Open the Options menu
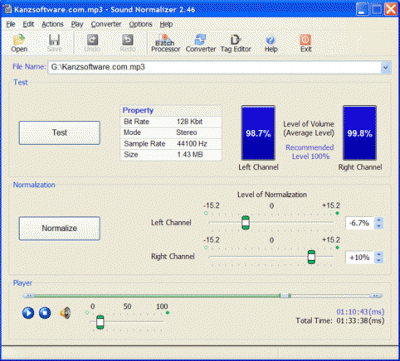This screenshot has height=361, width=400. [141, 24]
